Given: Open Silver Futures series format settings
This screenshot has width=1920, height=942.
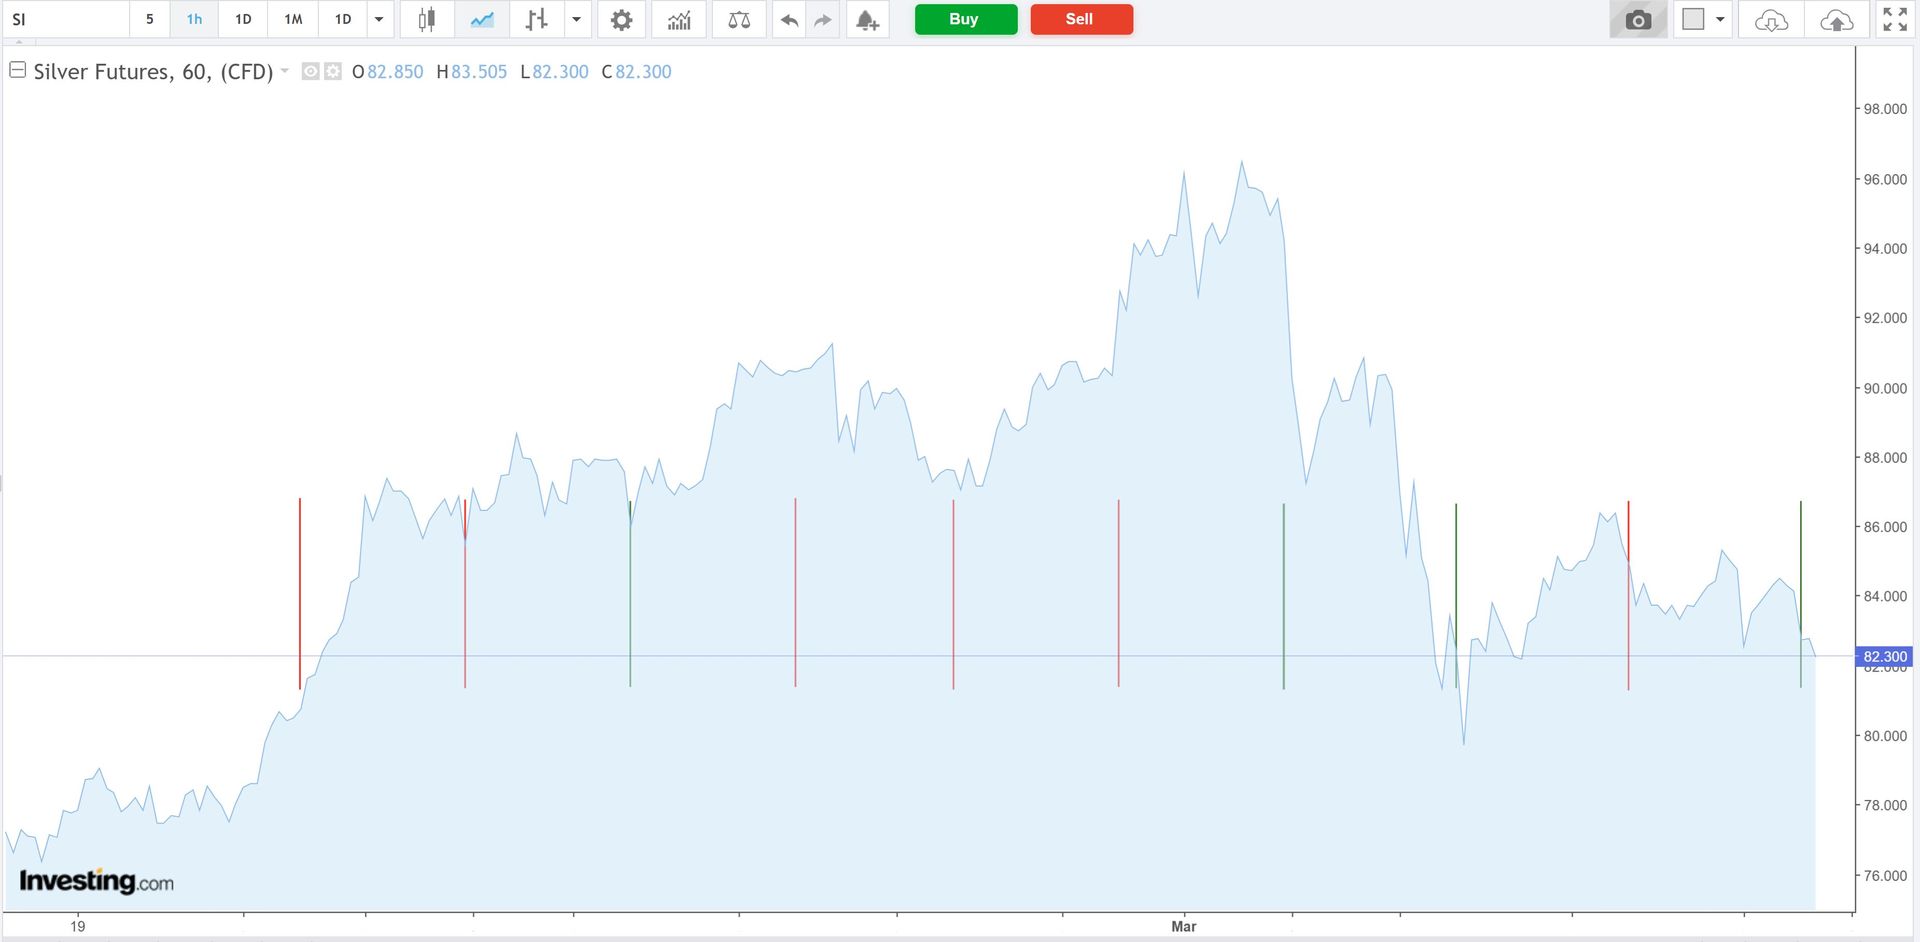Looking at the screenshot, I should 333,72.
